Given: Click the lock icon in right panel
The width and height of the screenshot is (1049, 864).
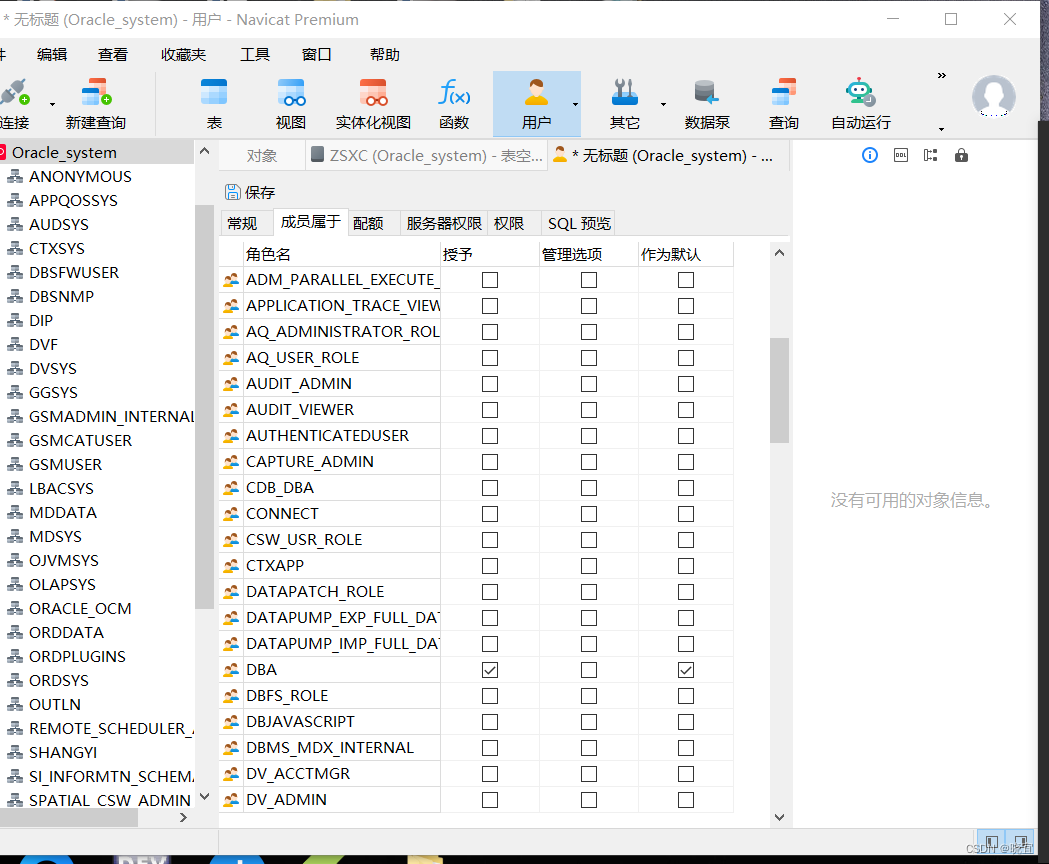Looking at the screenshot, I should (961, 155).
